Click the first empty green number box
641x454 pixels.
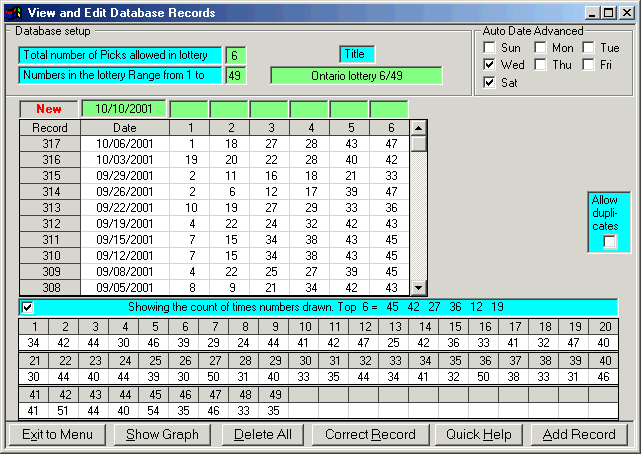188,109
